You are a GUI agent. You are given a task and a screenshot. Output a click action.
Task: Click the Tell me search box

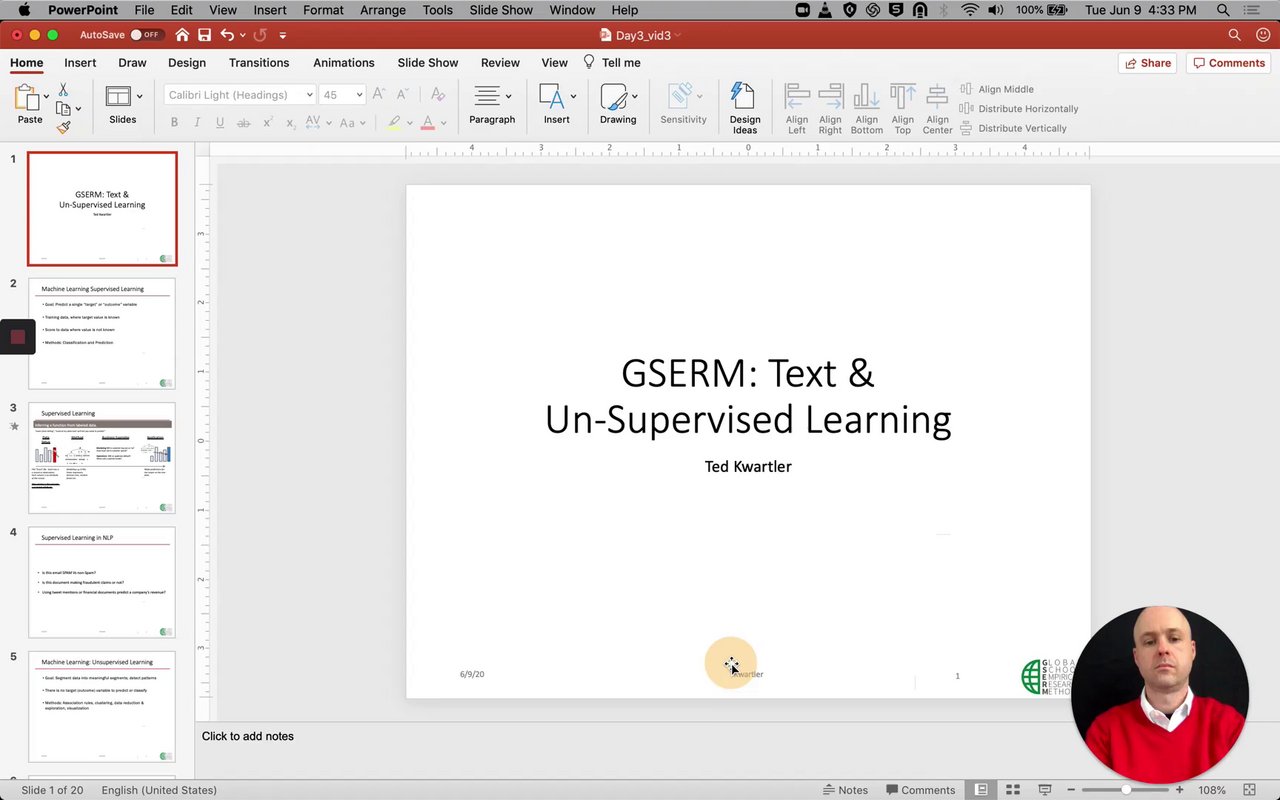[x=612, y=63]
